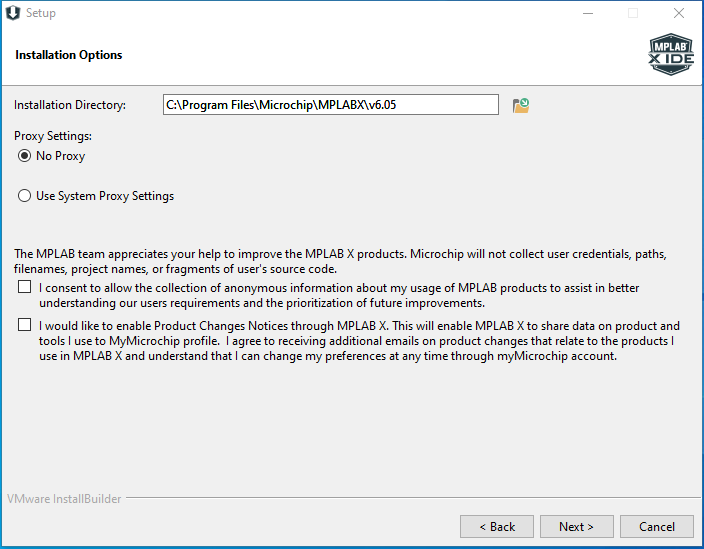Click the grayed-out maximize window icon
The image size is (704, 549).
[633, 13]
